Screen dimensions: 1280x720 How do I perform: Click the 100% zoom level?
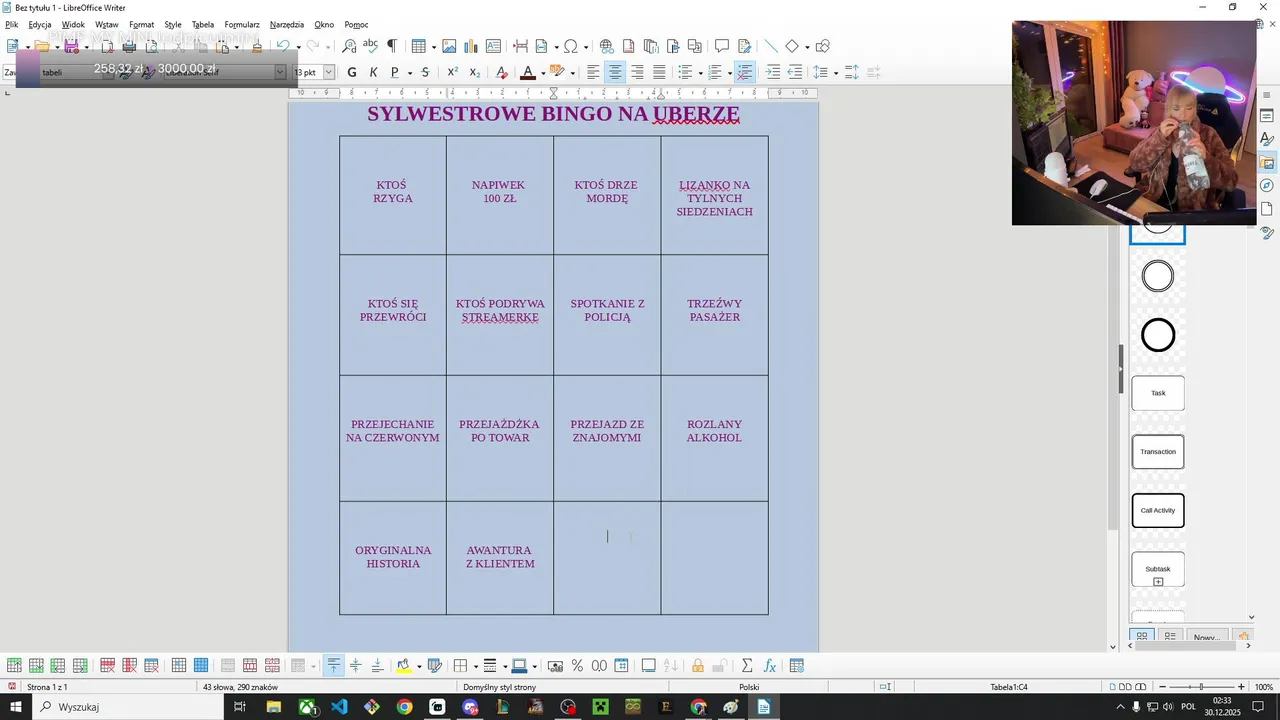coord(1264,687)
